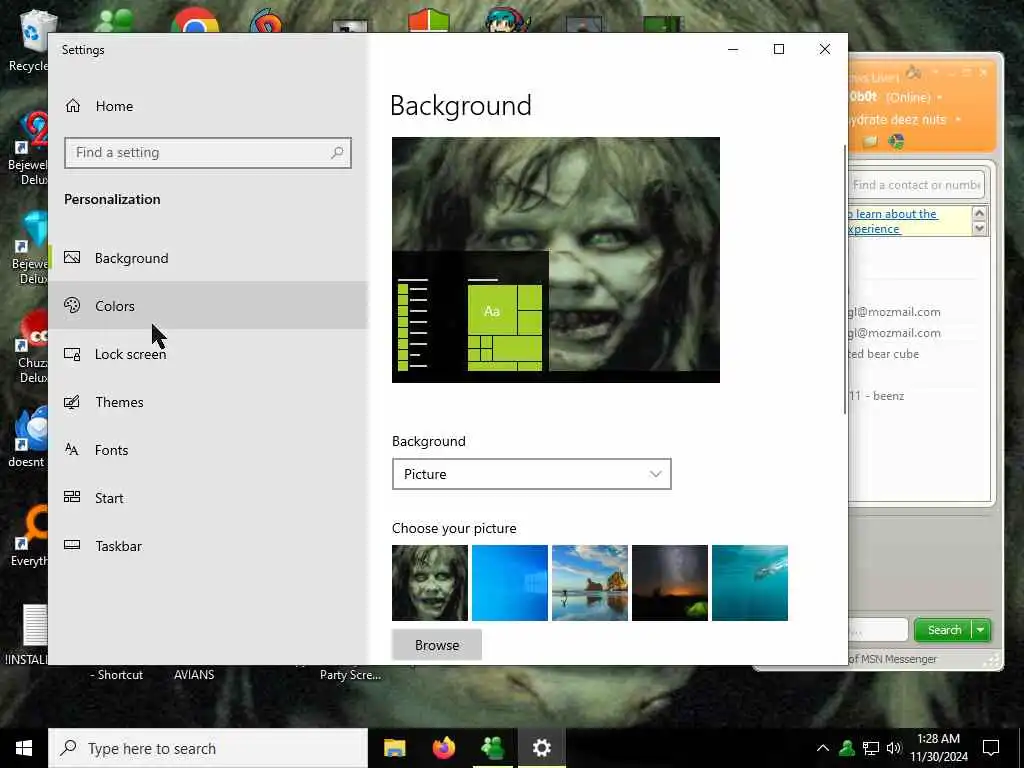The width and height of the screenshot is (1024, 768).
Task: Click the Taskbar icon in sidebar
Action: click(72, 545)
